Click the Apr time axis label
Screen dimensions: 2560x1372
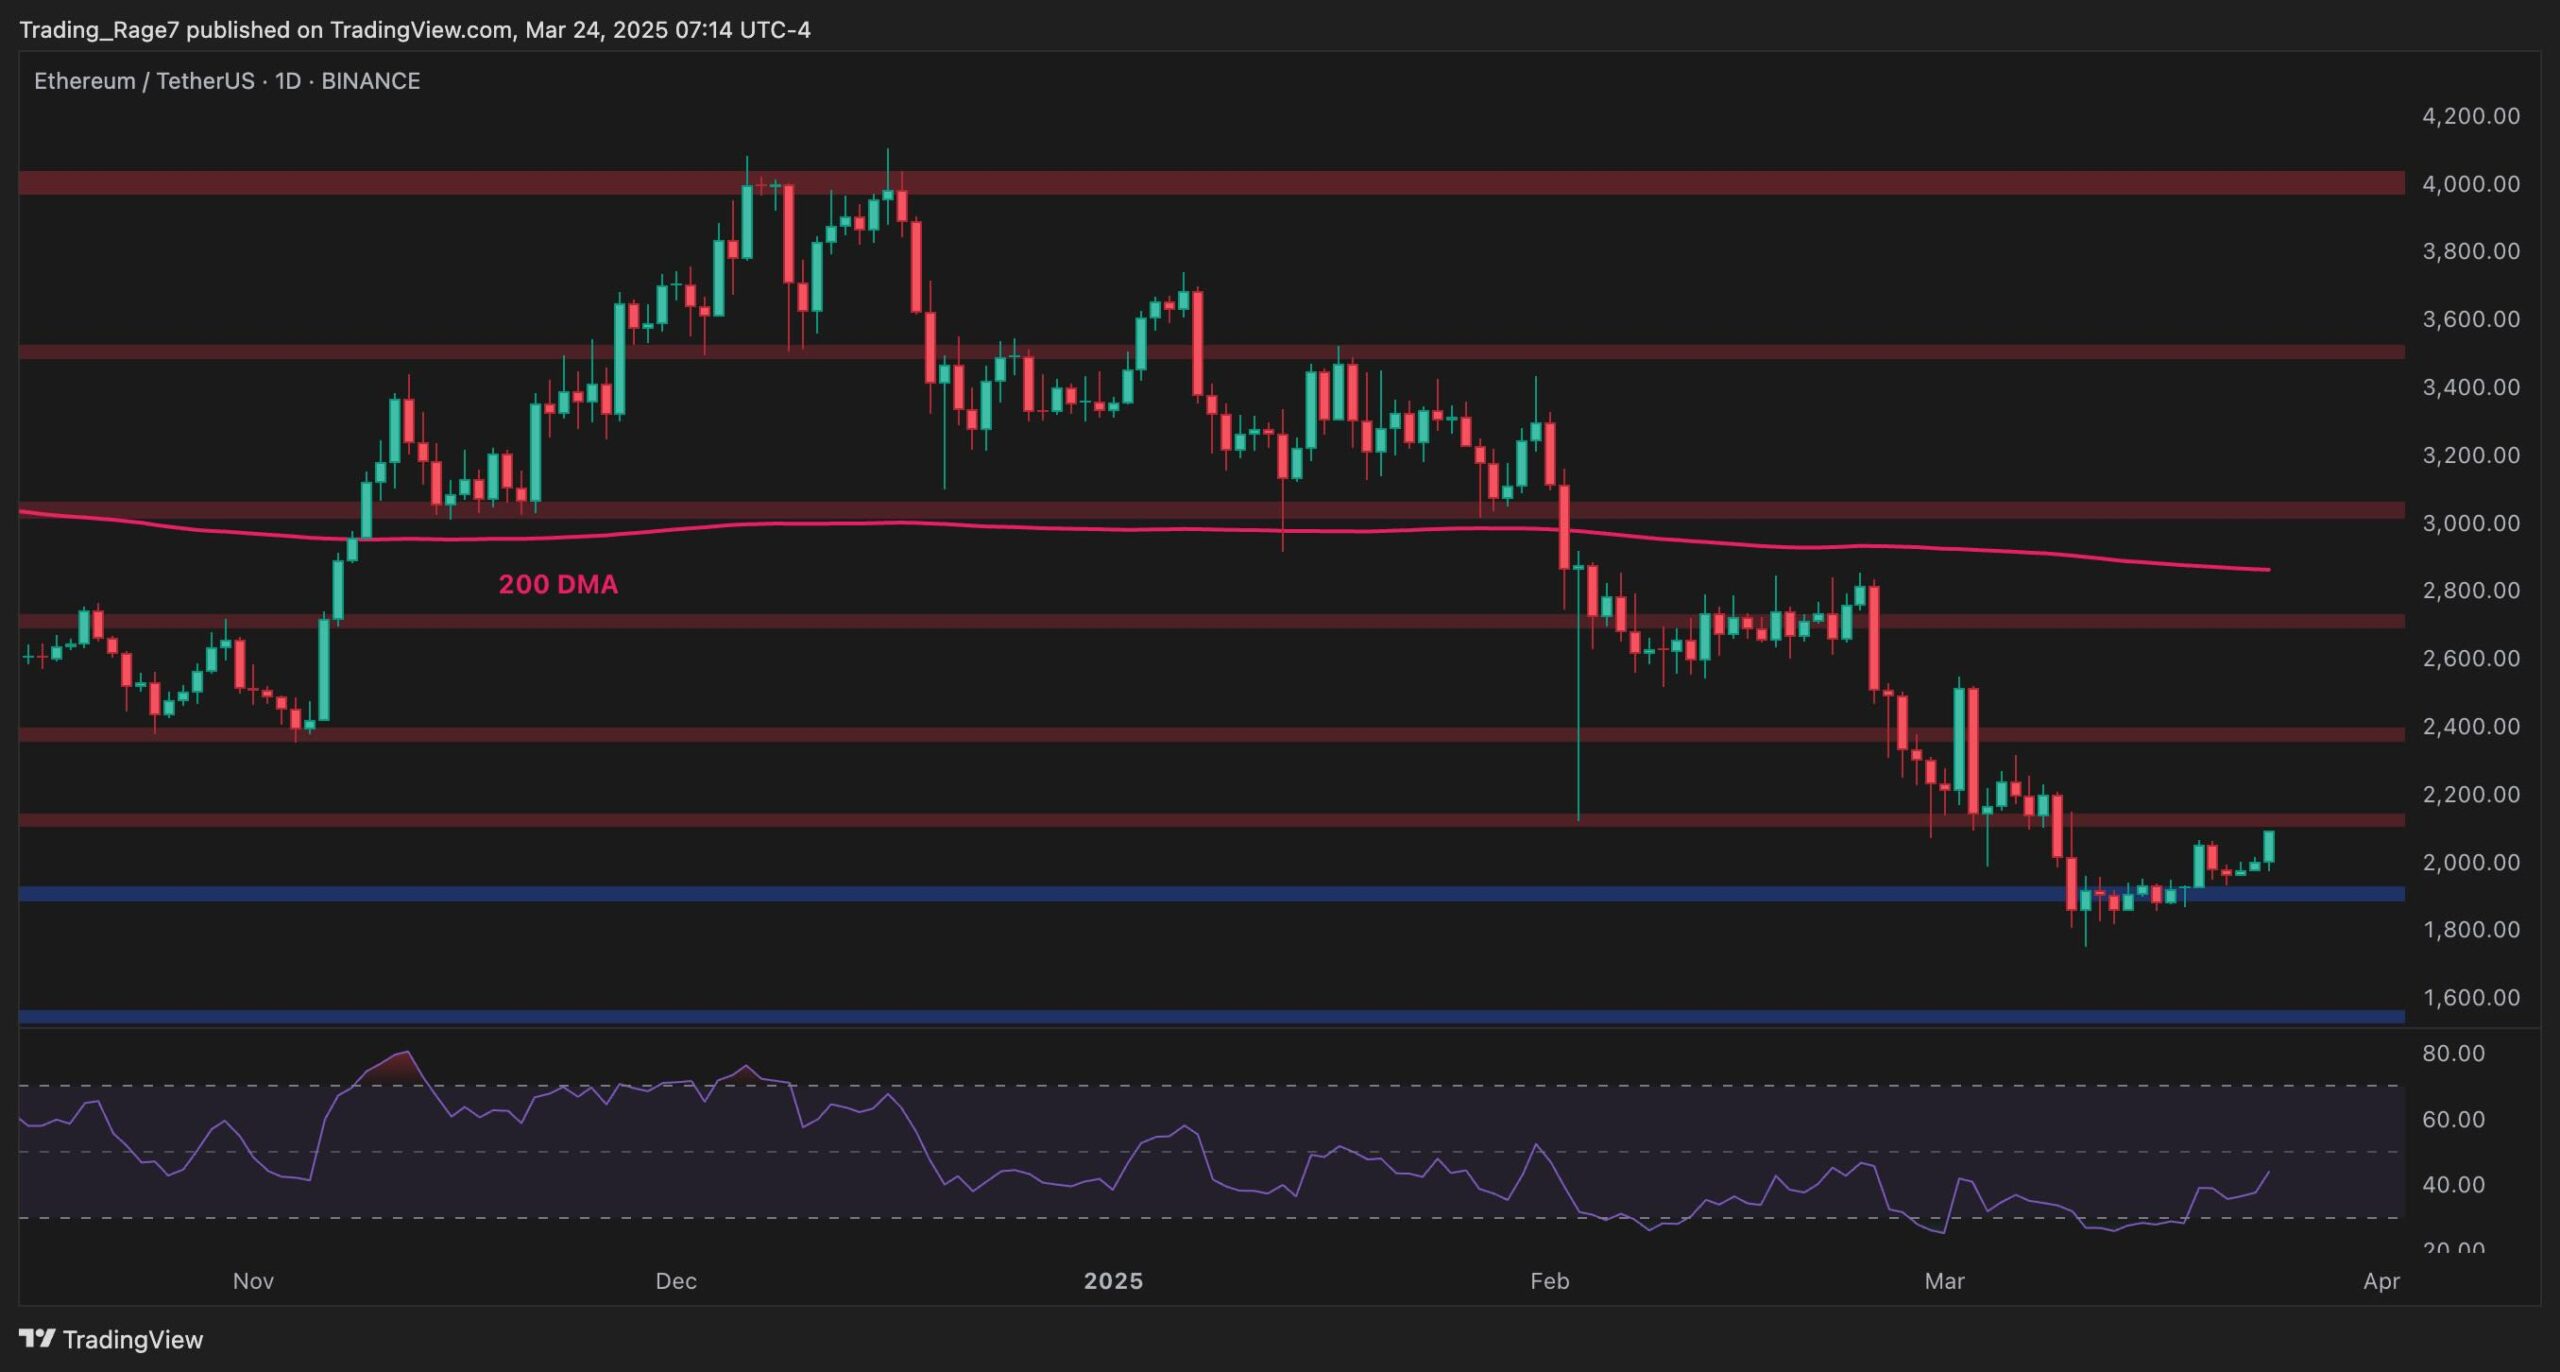(2381, 1281)
